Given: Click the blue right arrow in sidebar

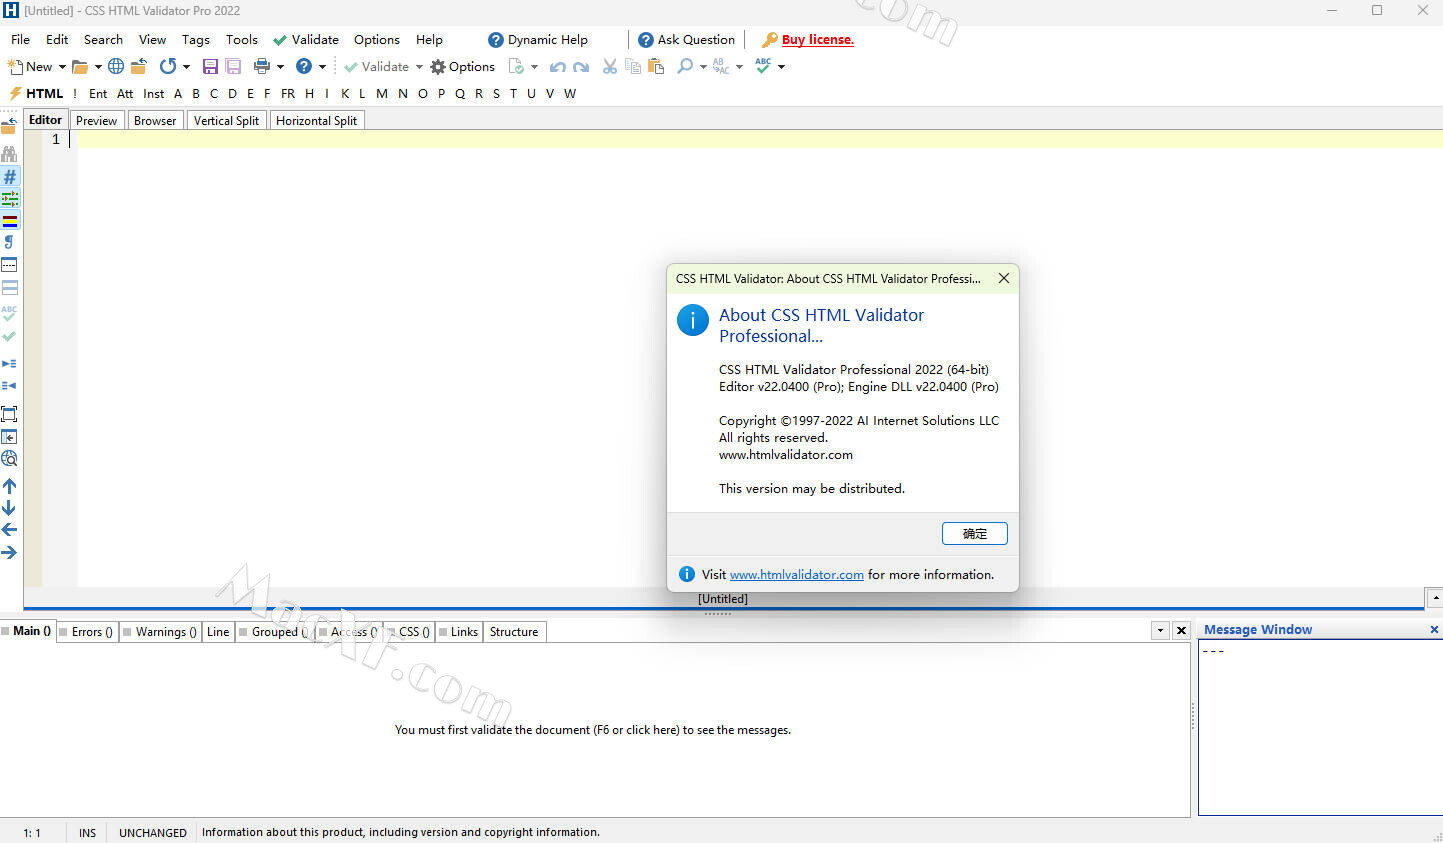Looking at the screenshot, I should (x=9, y=552).
